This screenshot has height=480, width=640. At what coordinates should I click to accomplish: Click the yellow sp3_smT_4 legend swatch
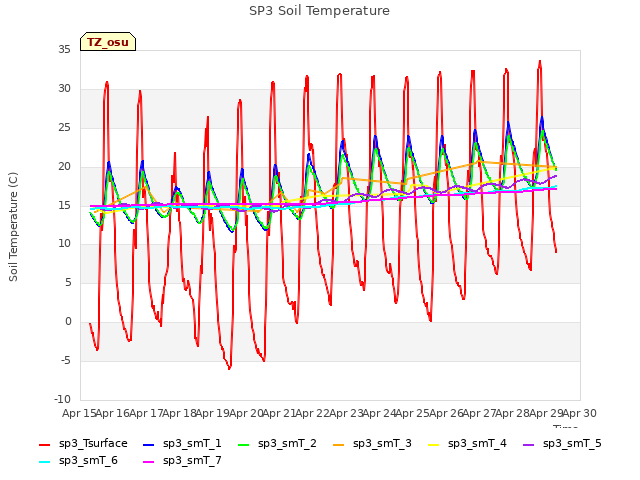(x=433, y=444)
